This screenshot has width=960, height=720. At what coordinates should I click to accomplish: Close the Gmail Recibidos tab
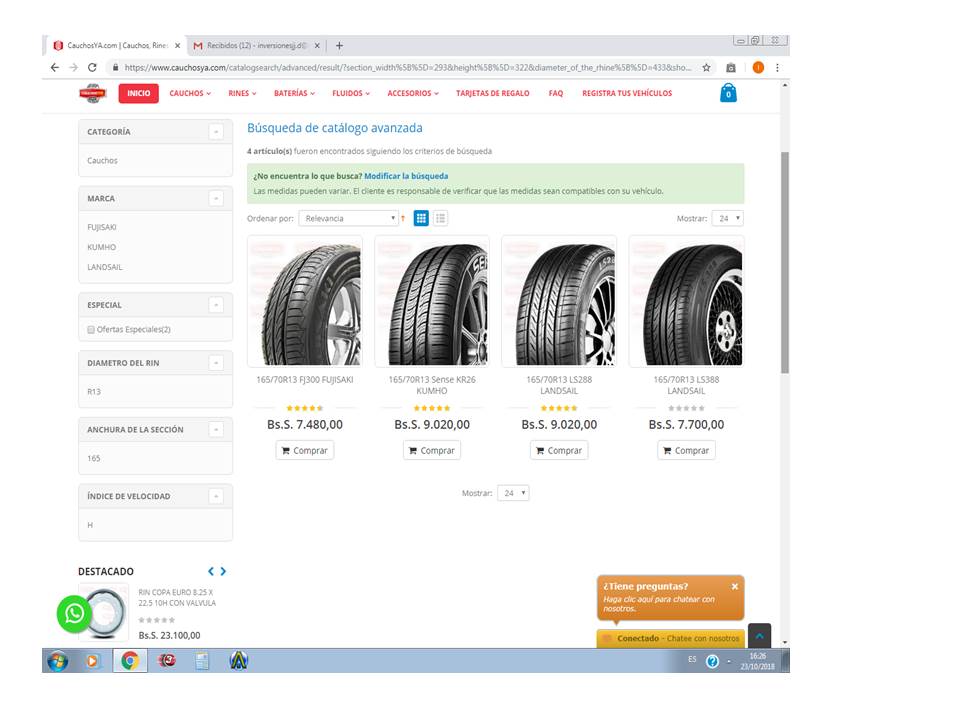317,45
